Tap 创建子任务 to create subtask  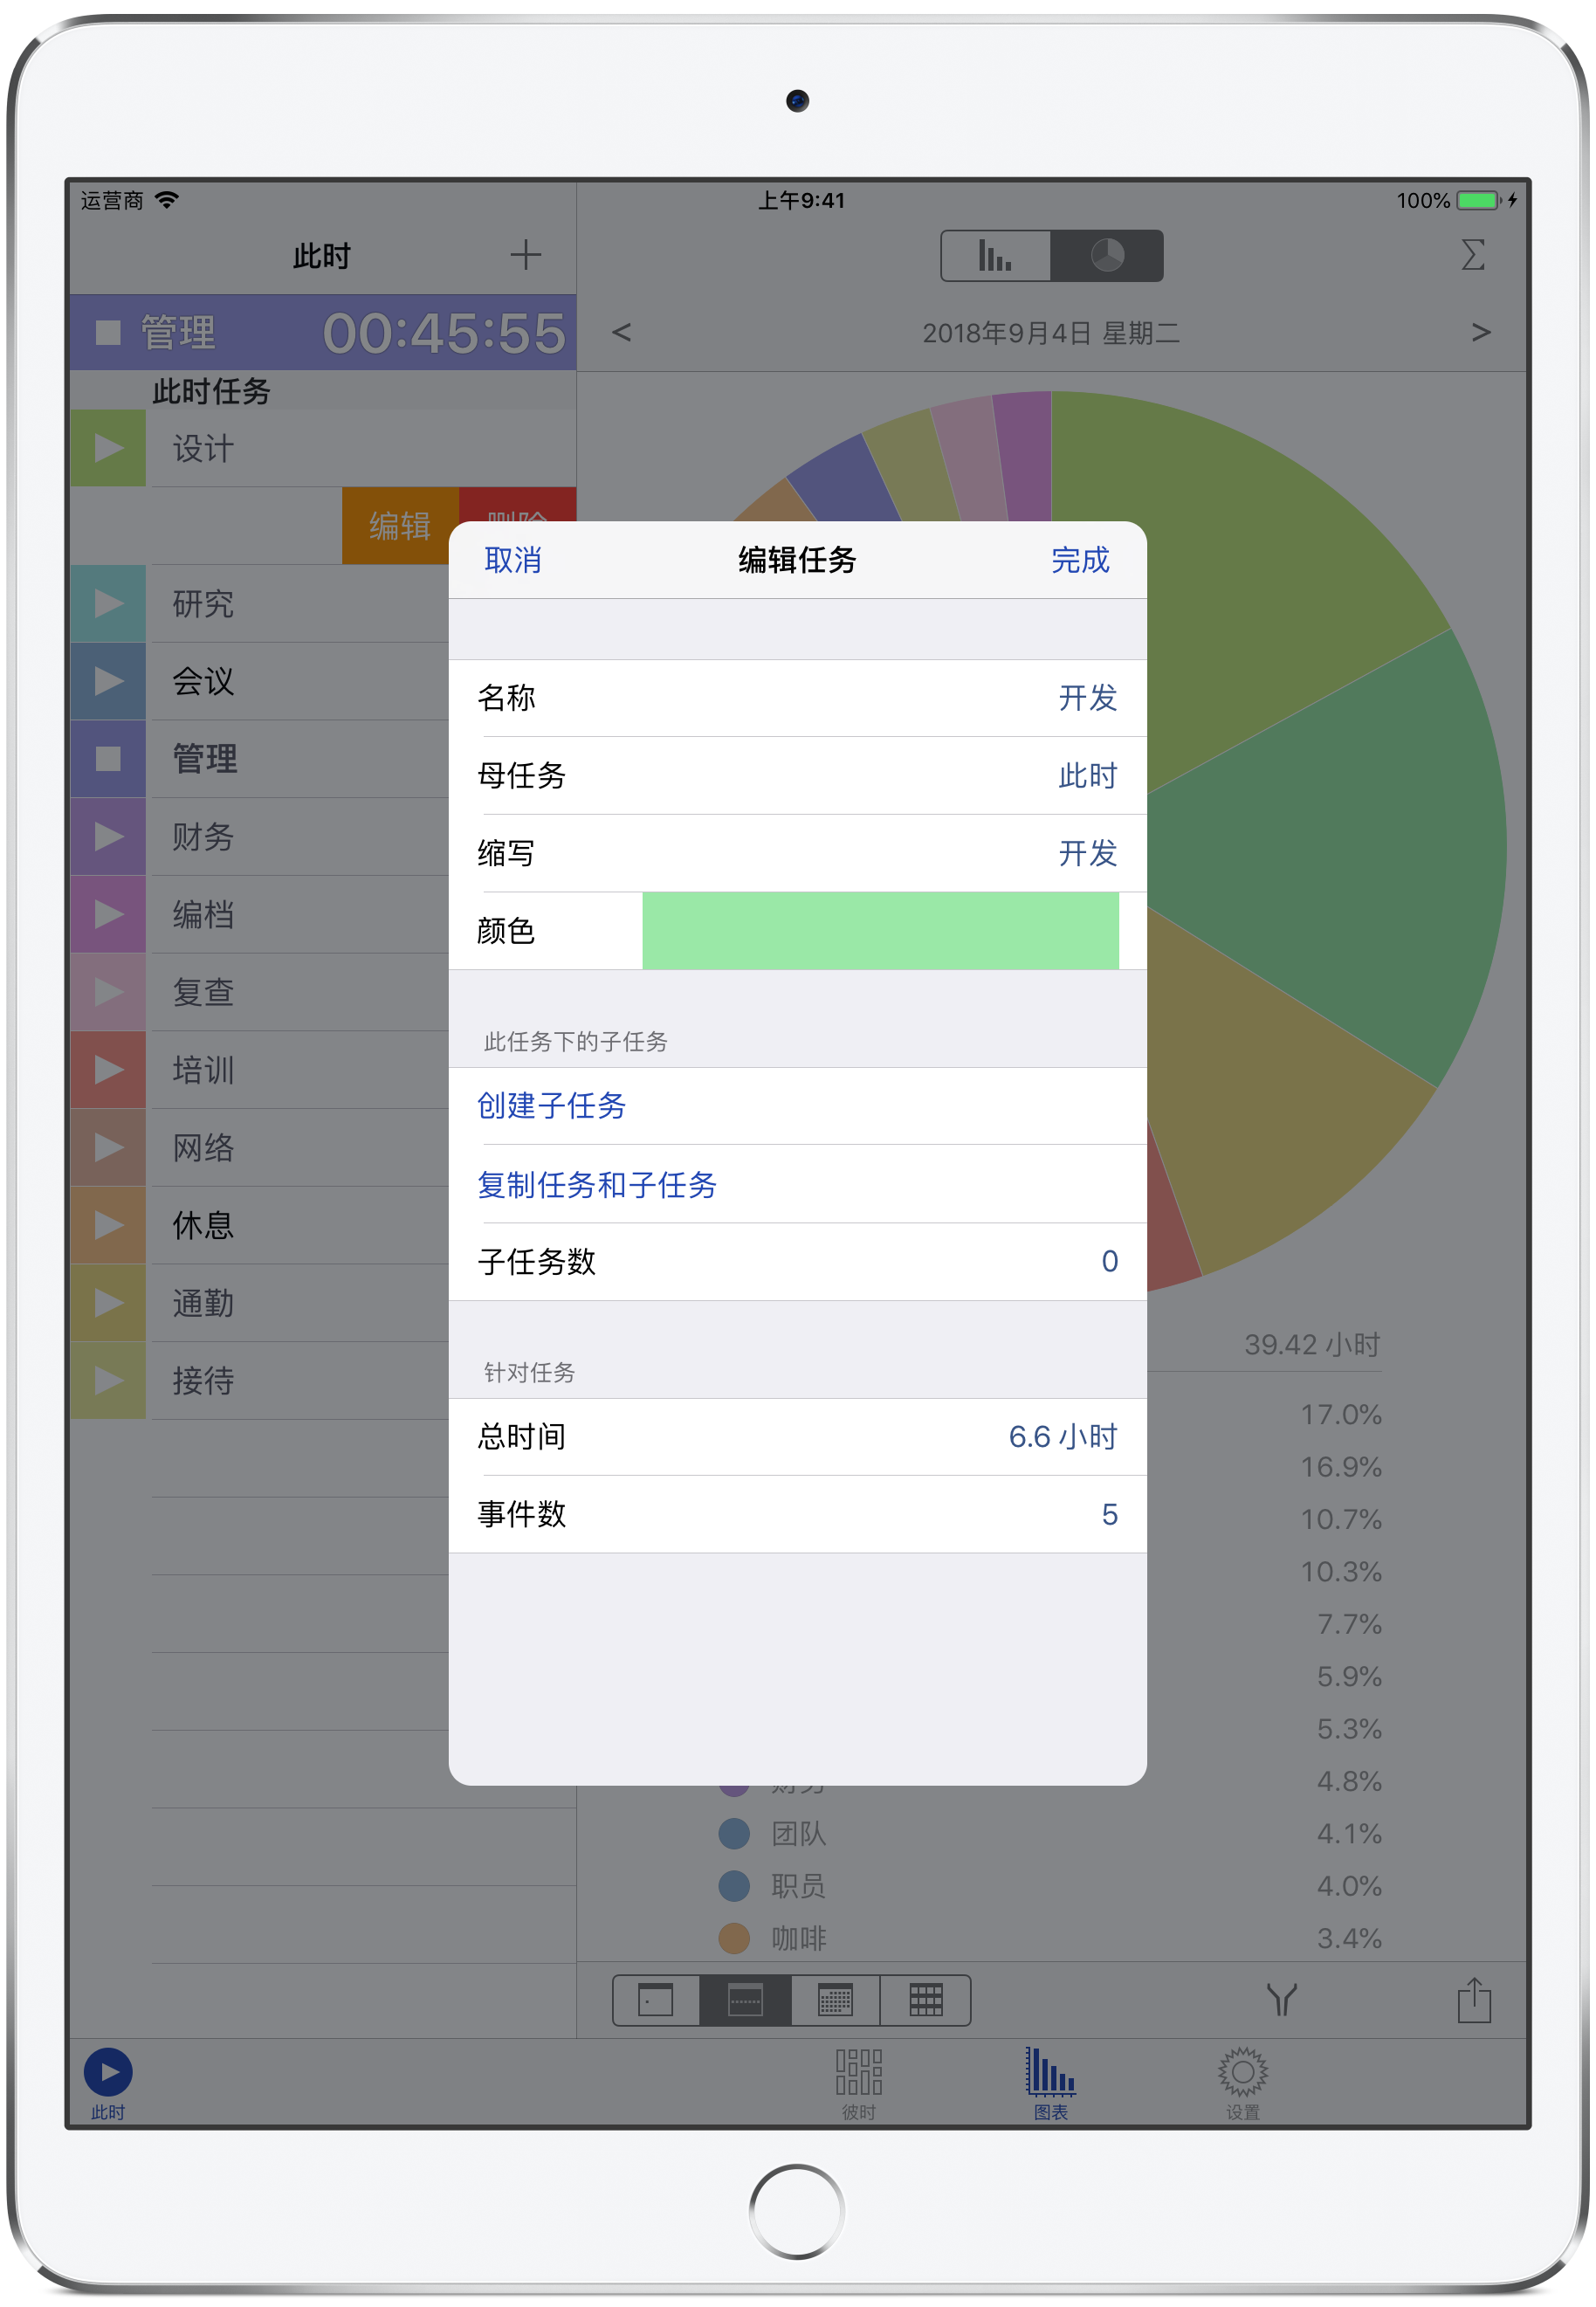[x=552, y=1105]
